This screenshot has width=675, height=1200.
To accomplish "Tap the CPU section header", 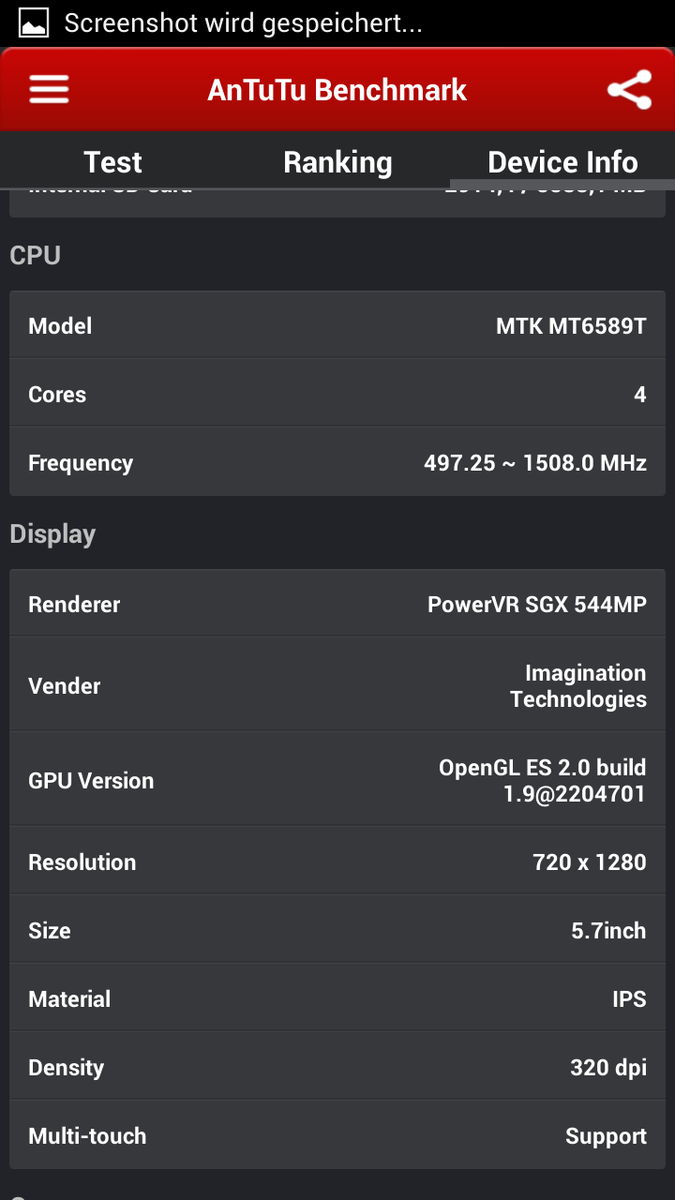I will 35,256.
